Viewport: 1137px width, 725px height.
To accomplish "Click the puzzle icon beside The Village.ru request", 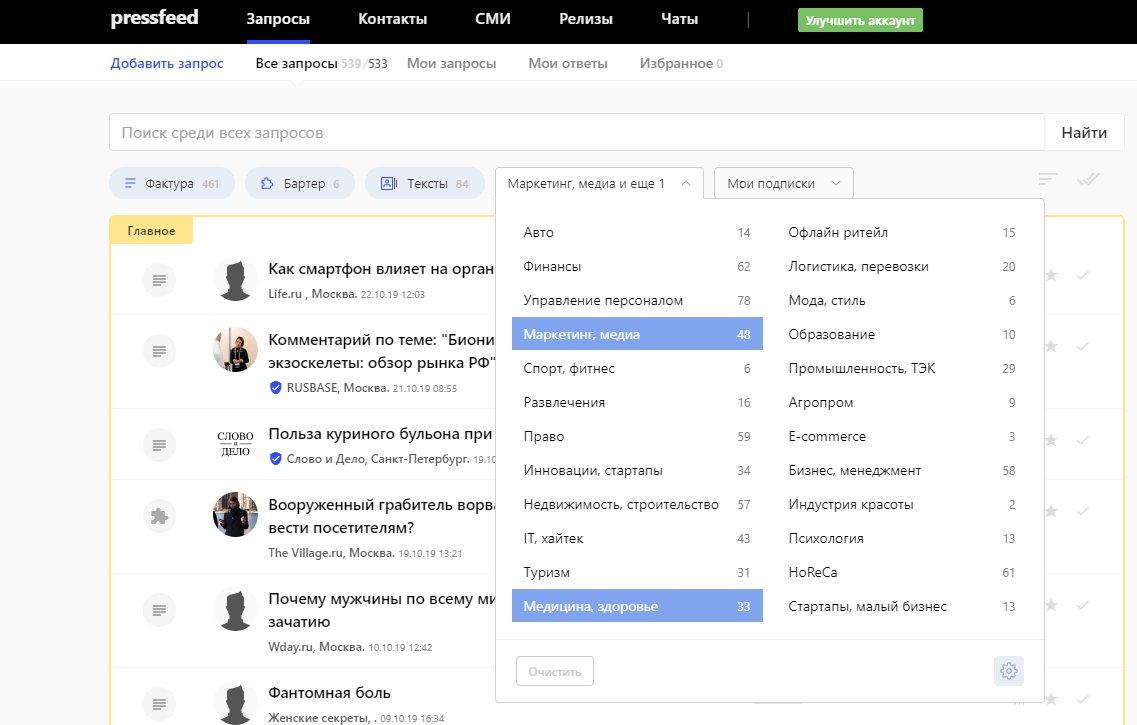I will 158,516.
